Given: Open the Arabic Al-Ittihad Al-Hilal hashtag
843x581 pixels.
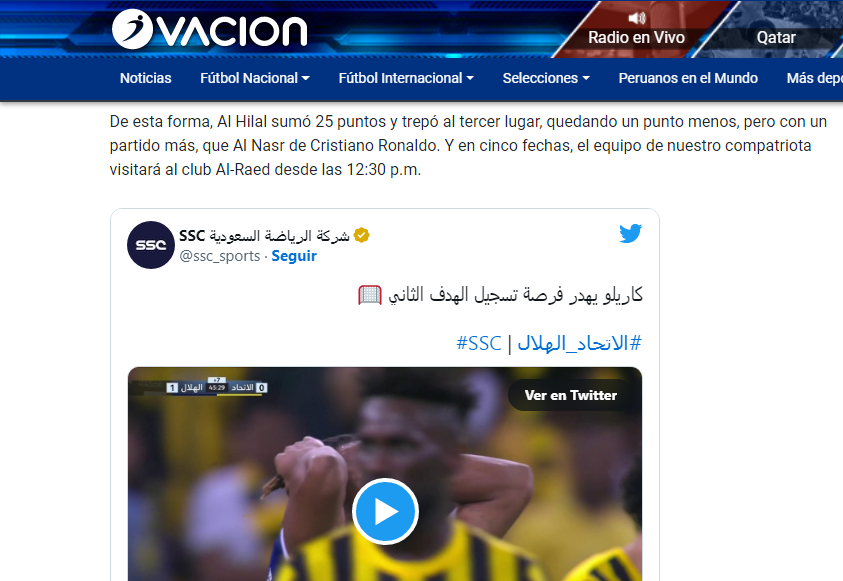Looking at the screenshot, I should (x=580, y=343).
